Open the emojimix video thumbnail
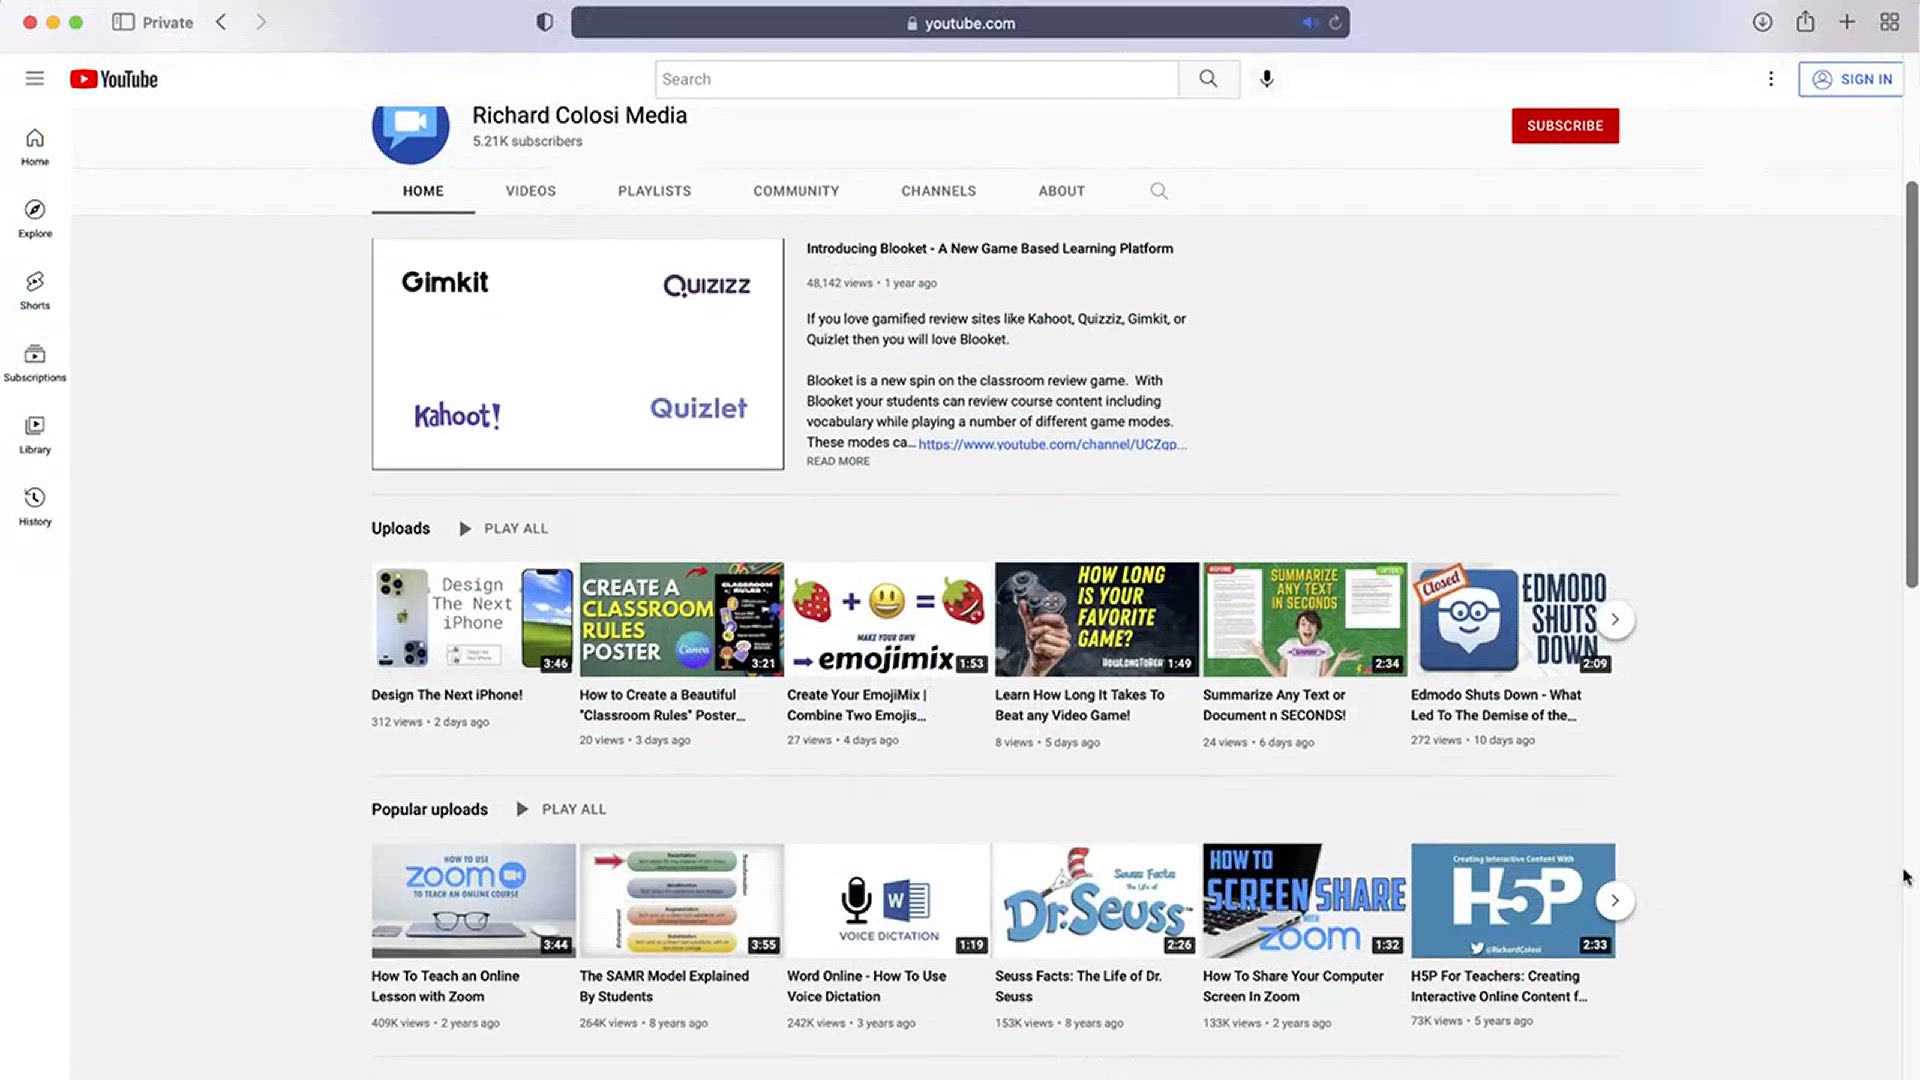1920x1080 pixels. point(889,620)
